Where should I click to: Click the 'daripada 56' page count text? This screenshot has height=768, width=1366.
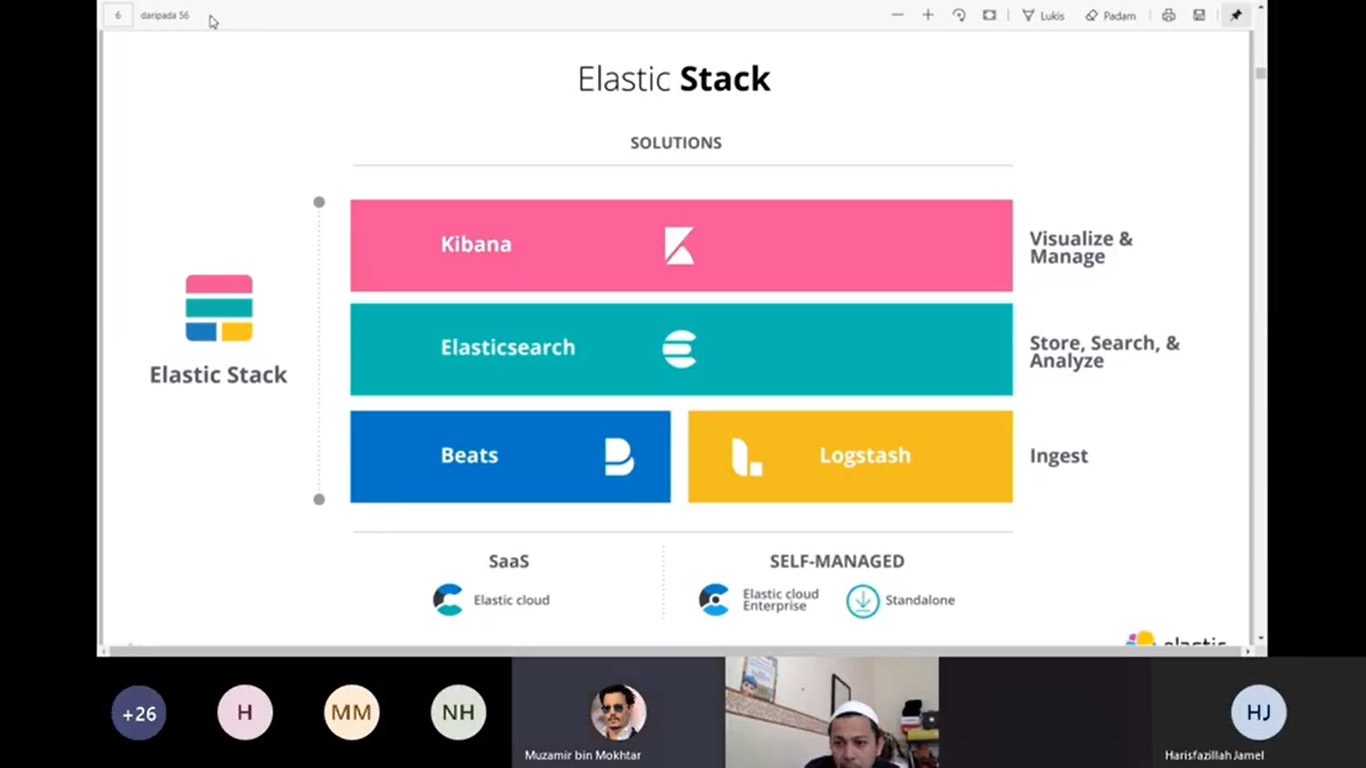(165, 16)
